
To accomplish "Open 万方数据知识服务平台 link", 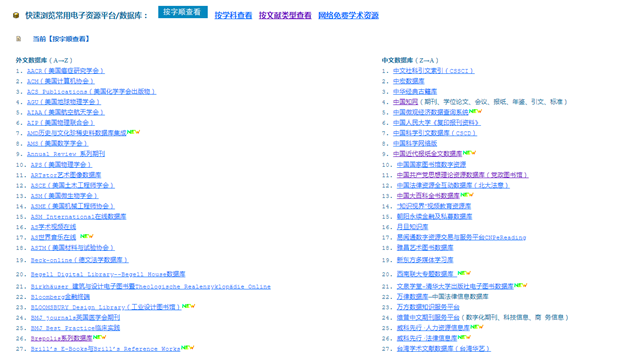I will click(428, 307).
